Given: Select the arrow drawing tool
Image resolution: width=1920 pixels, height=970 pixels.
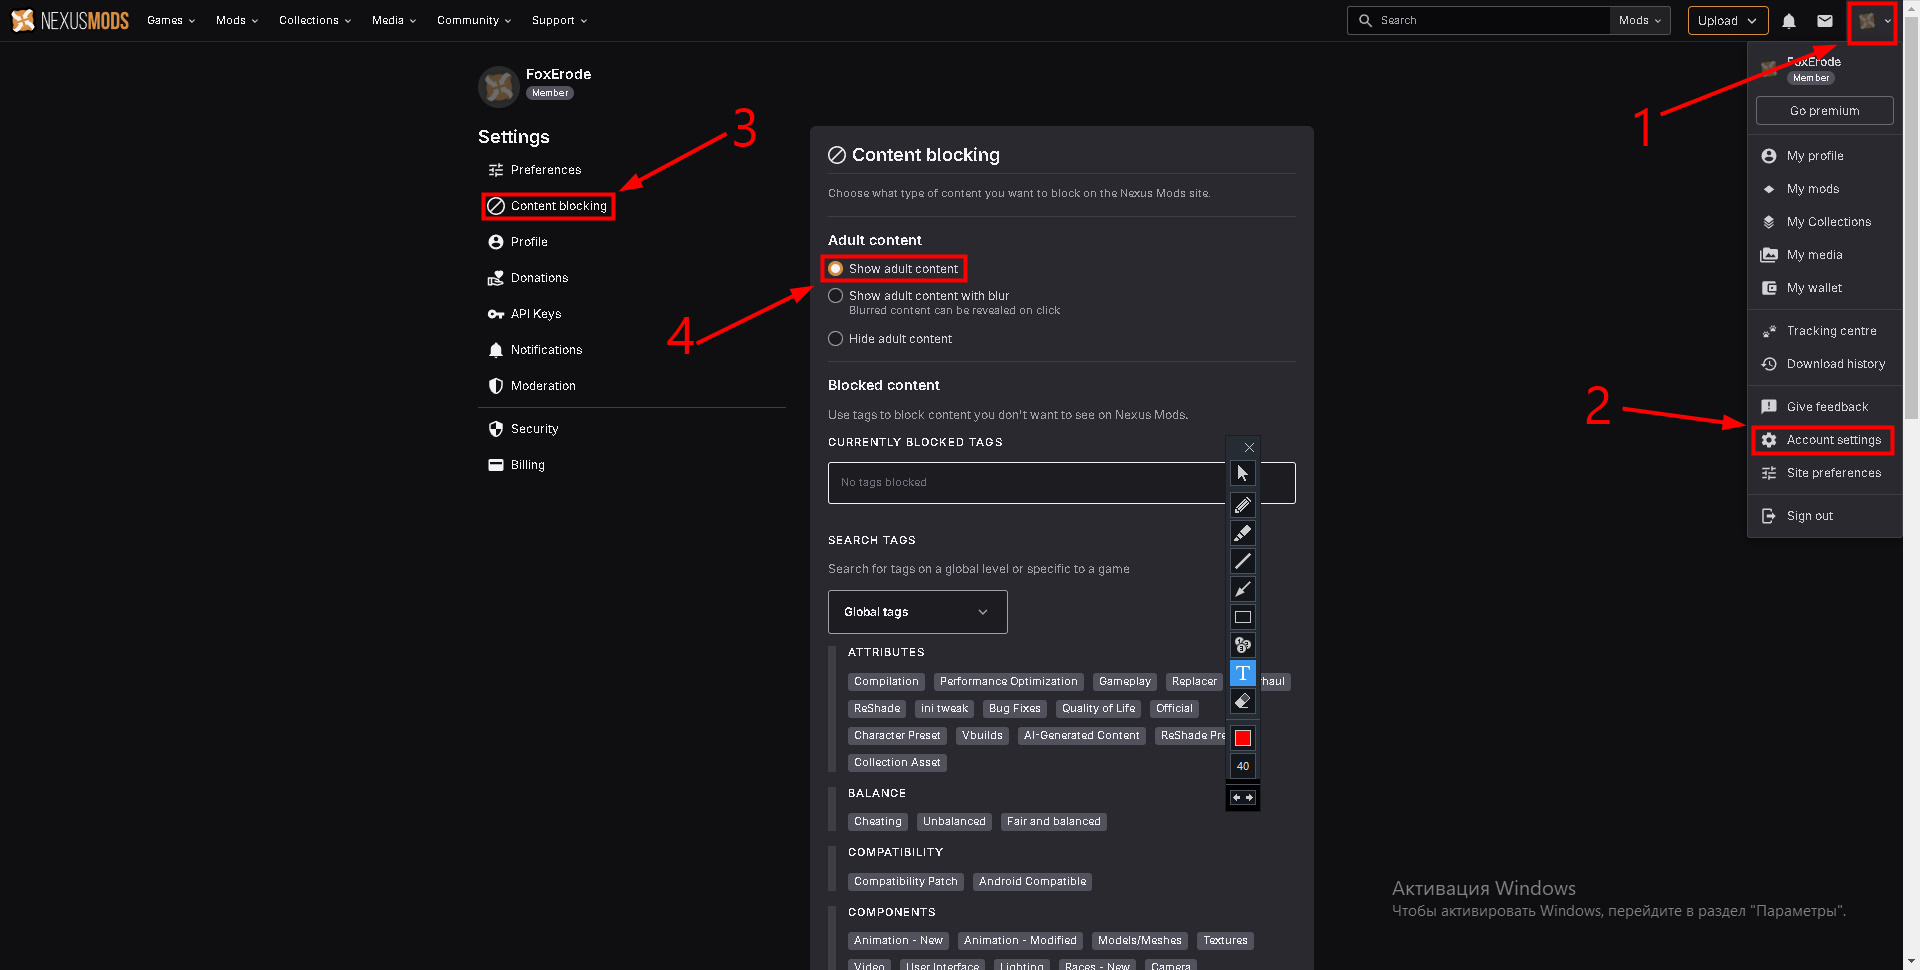Looking at the screenshot, I should pyautogui.click(x=1242, y=589).
